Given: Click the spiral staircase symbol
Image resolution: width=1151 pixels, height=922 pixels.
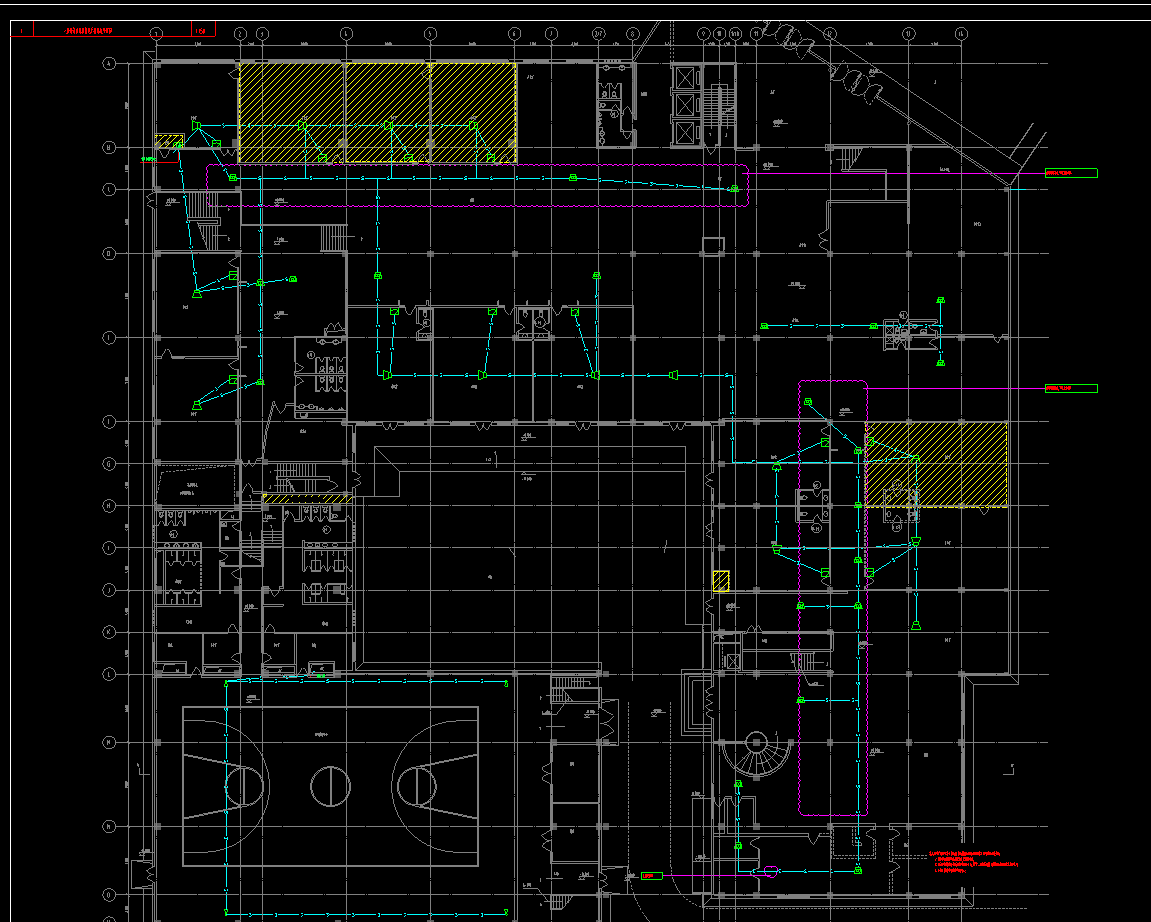Looking at the screenshot, I should pyautogui.click(x=756, y=754).
